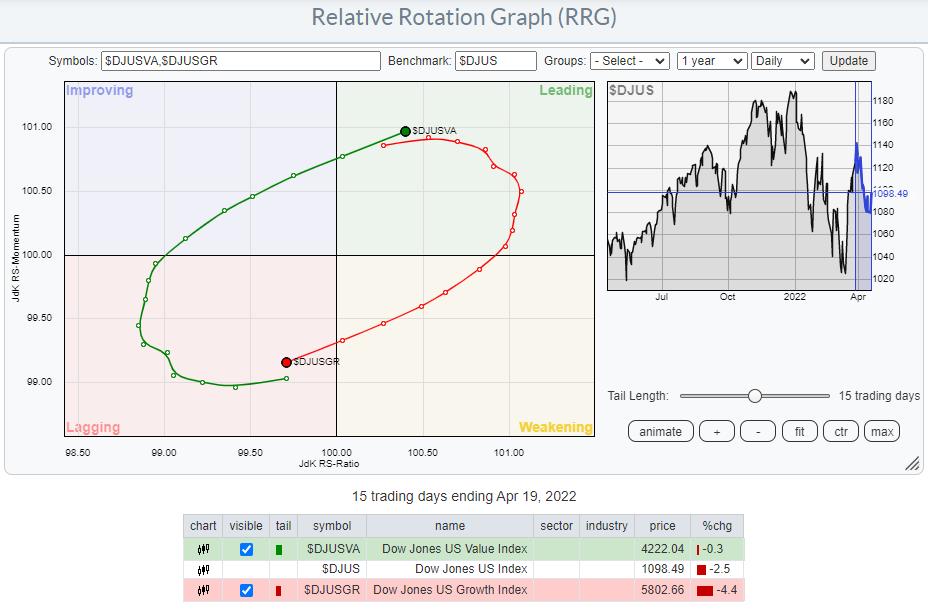928x609 pixels.
Task: Sort table by %chg column header
Action: 716,526
